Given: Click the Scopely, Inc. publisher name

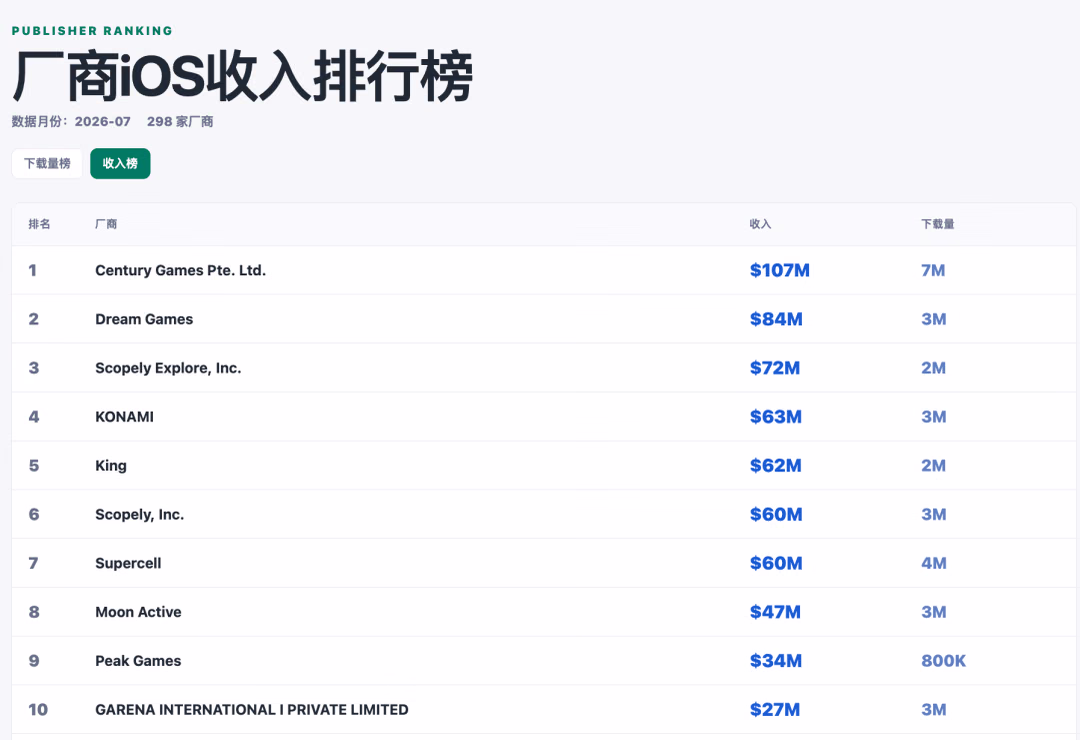Looking at the screenshot, I should 140,515.
